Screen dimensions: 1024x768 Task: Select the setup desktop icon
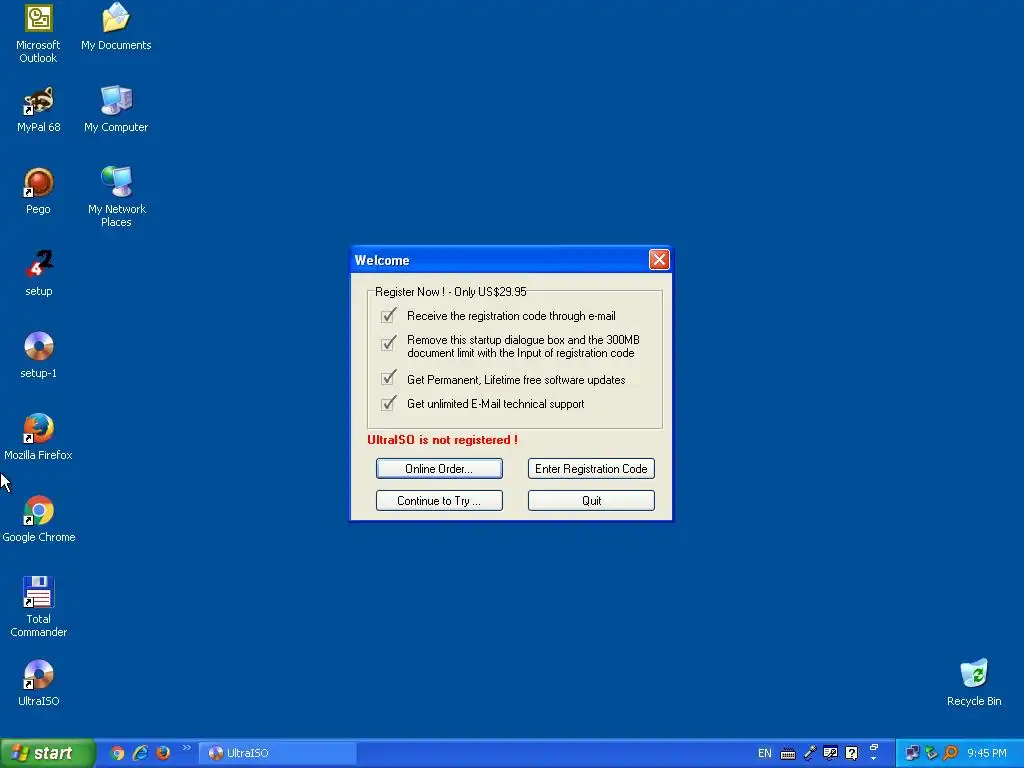[x=39, y=273]
